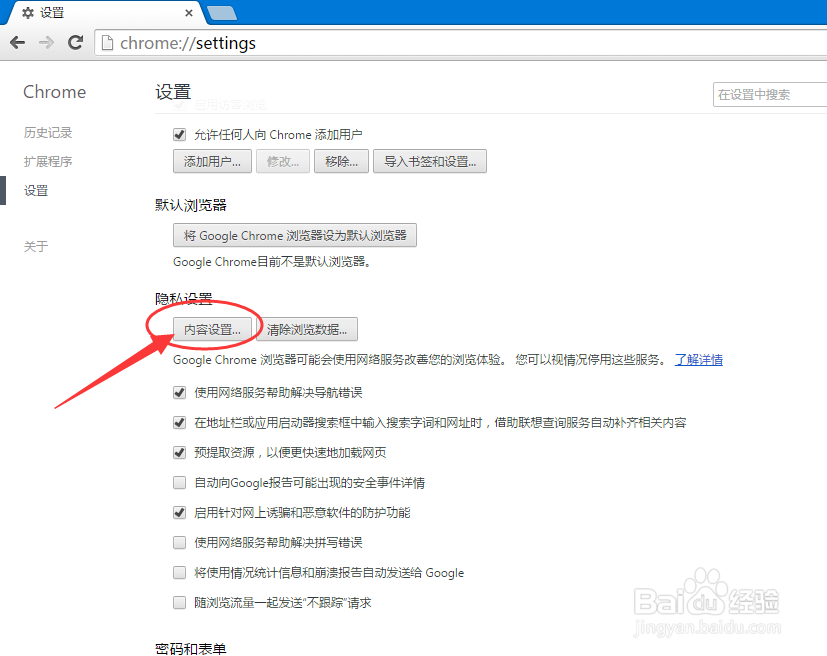
Task: Open 扩展程序 in sidebar
Action: (47, 161)
